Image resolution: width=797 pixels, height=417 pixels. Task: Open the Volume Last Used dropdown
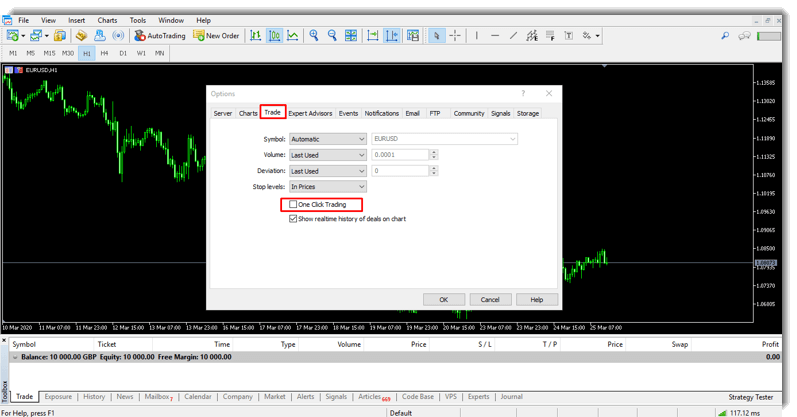click(327, 155)
